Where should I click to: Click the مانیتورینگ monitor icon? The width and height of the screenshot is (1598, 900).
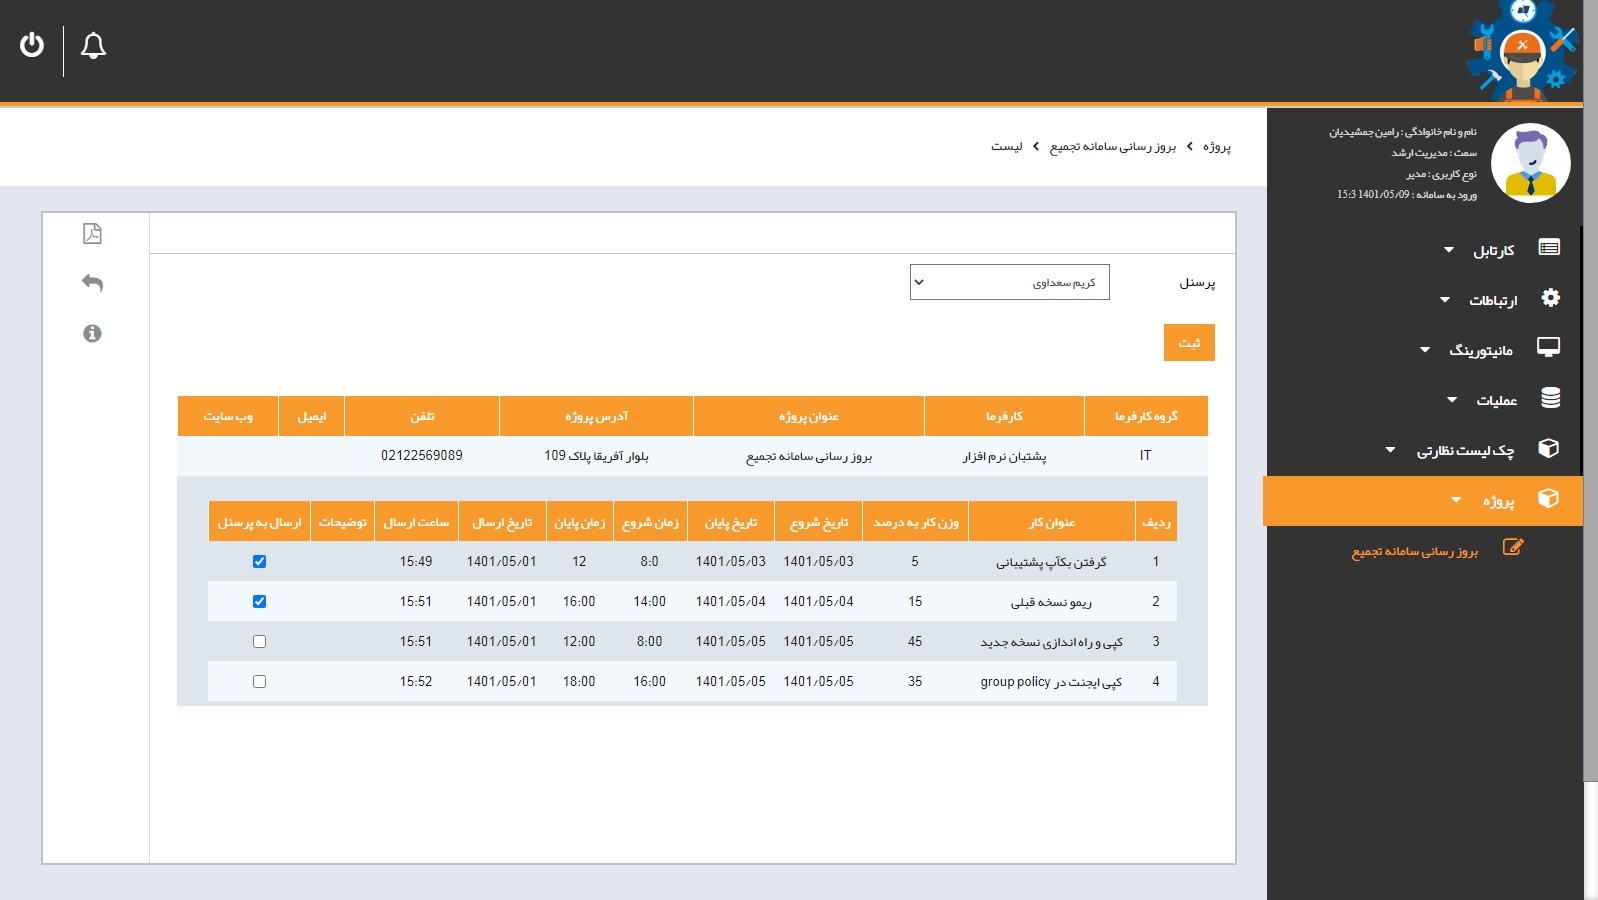[x=1548, y=348]
